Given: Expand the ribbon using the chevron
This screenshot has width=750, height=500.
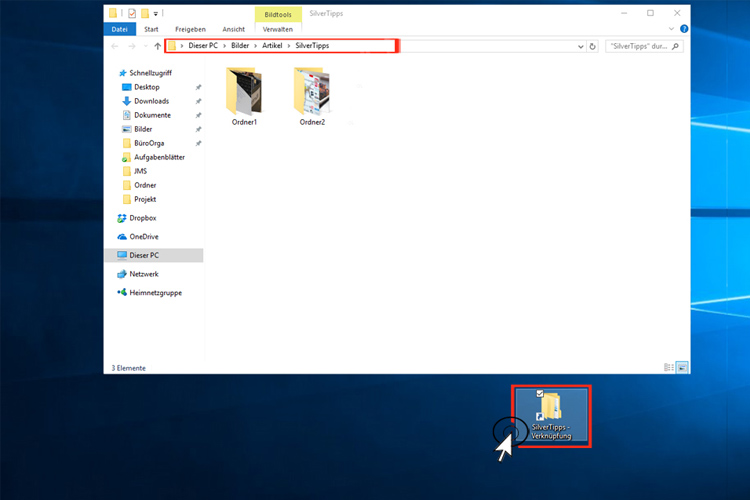Looking at the screenshot, I should 670,30.
